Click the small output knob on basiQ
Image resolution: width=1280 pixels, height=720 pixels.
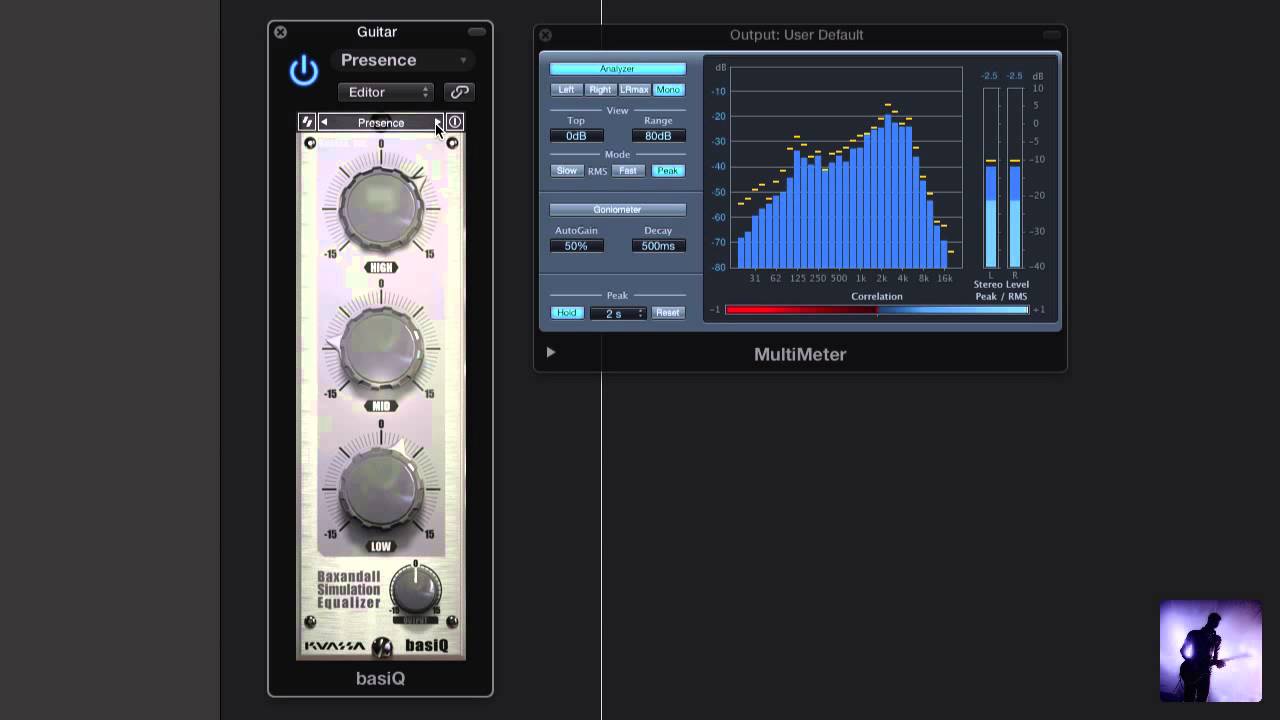click(x=415, y=588)
